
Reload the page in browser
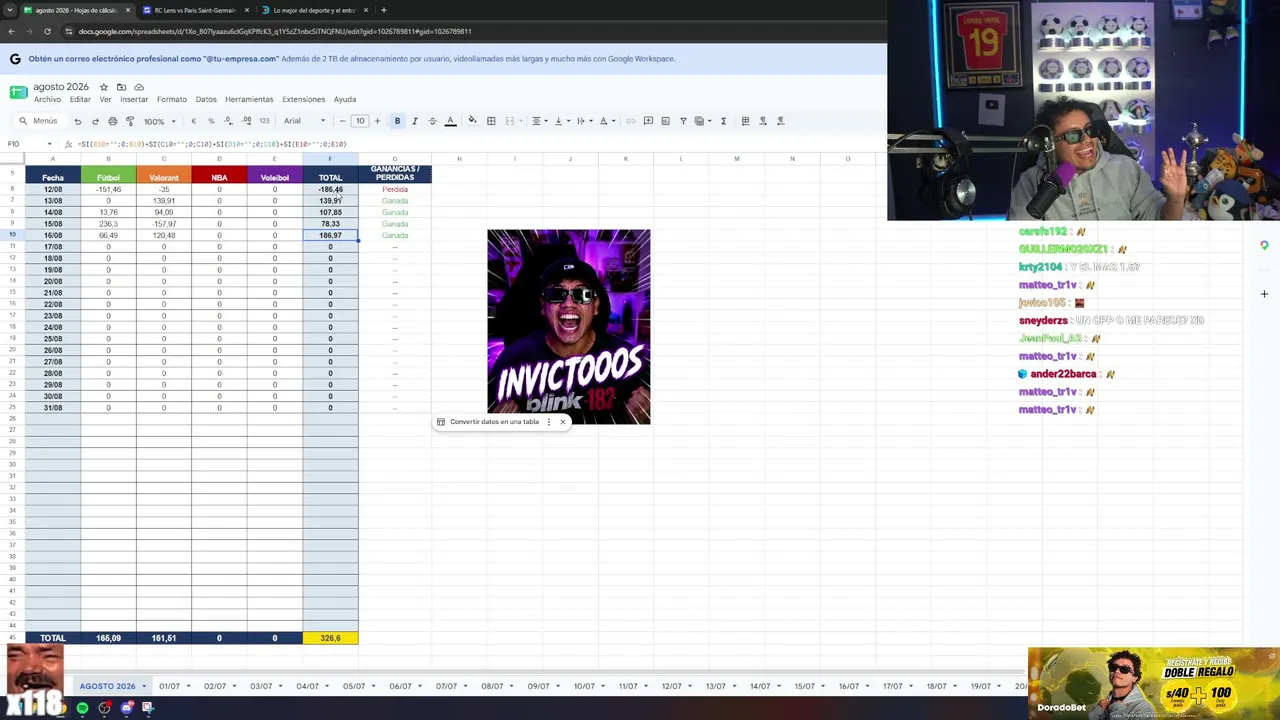(x=47, y=31)
